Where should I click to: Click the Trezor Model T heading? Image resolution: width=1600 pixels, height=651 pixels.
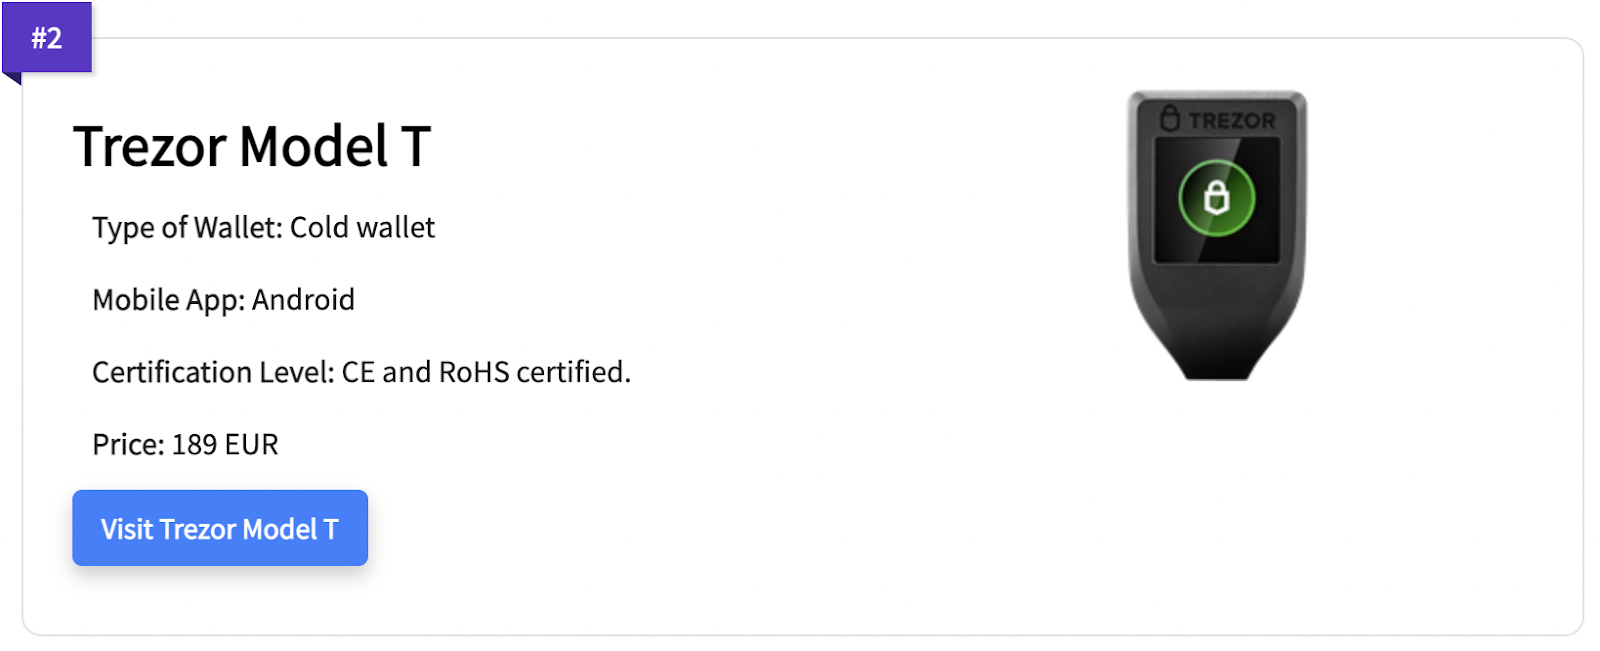click(x=252, y=147)
